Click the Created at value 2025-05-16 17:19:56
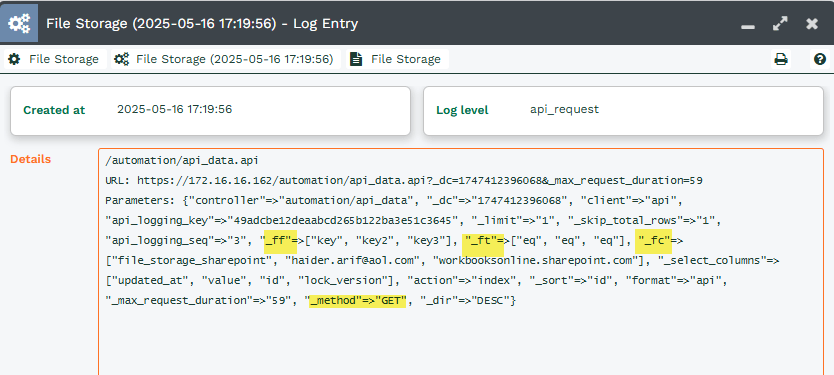This screenshot has width=834, height=375. coord(174,110)
